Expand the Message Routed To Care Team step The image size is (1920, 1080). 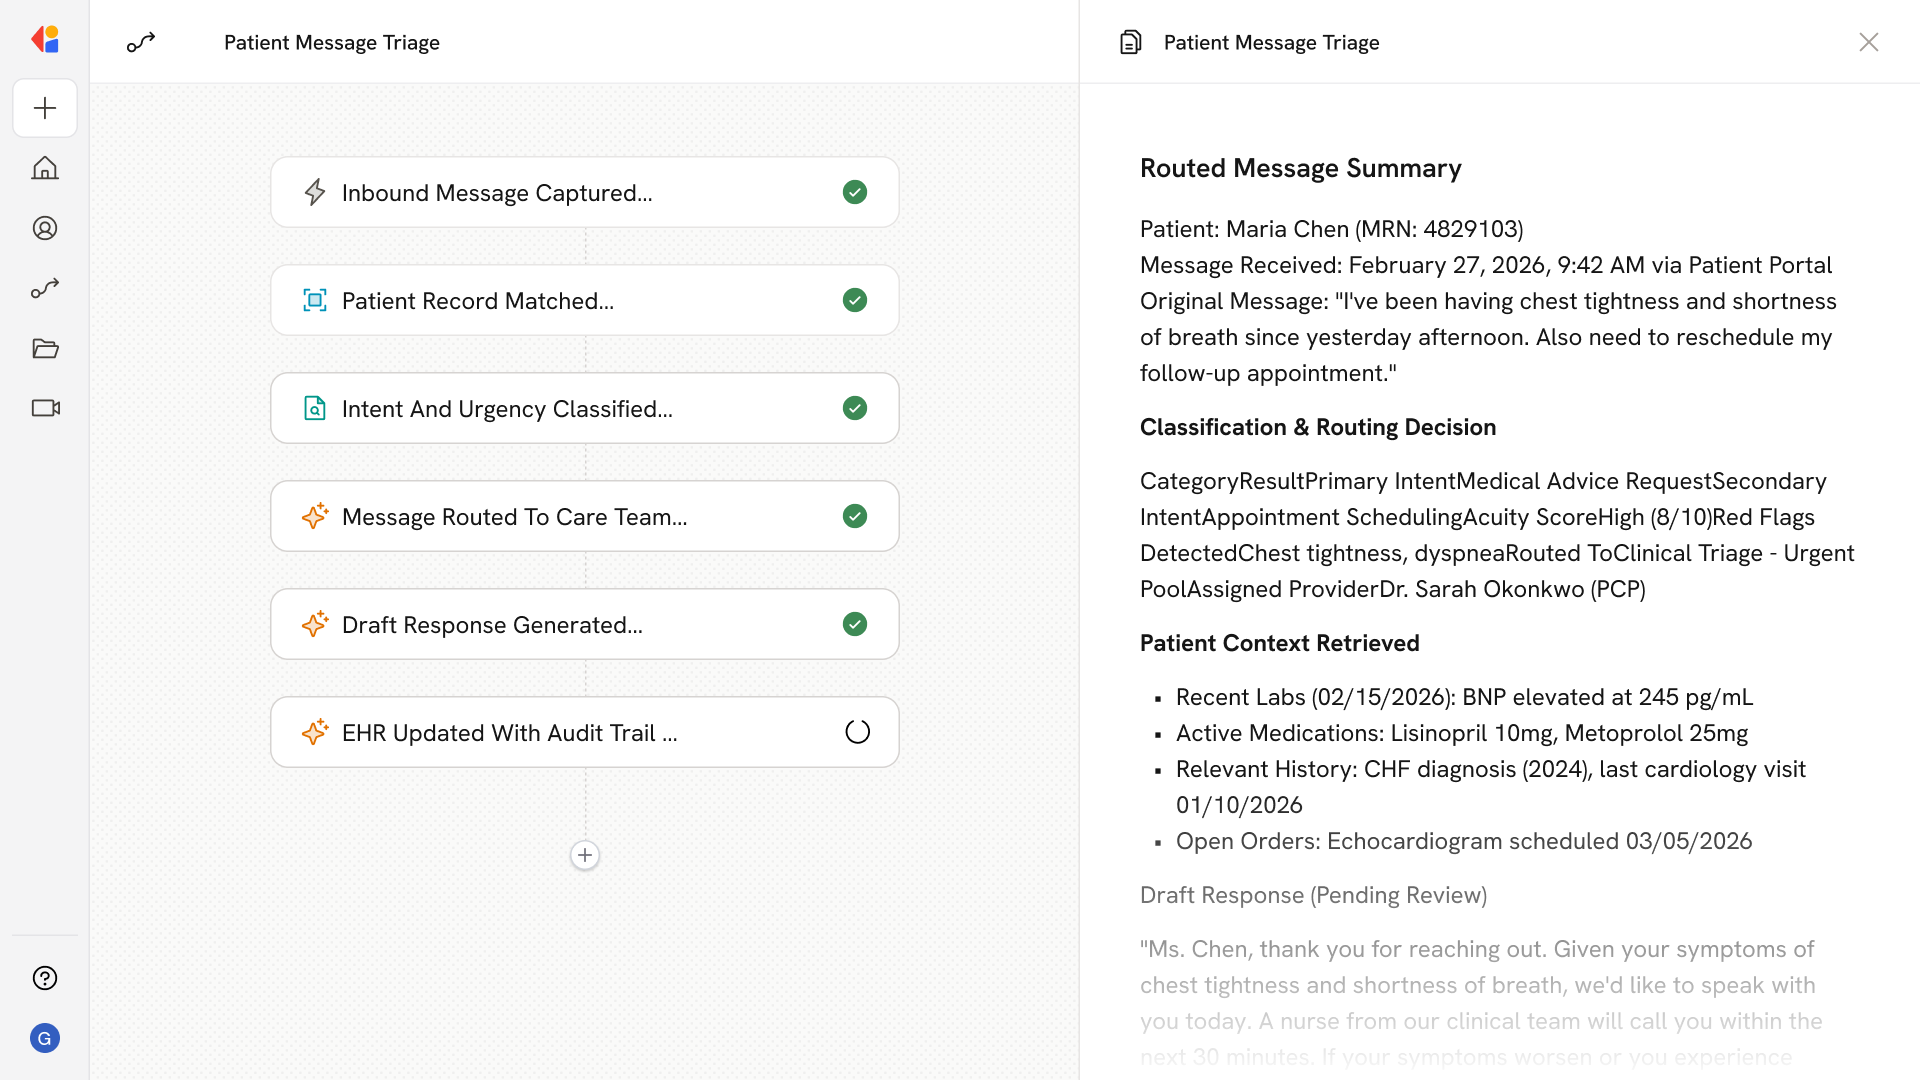click(514, 517)
